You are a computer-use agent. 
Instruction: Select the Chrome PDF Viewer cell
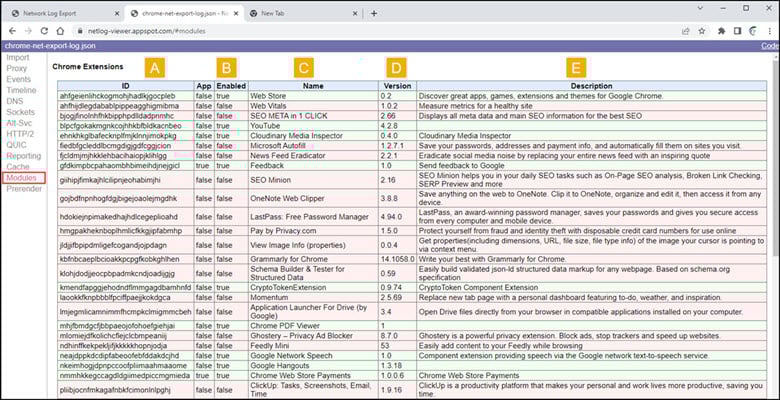pyautogui.click(x=313, y=326)
